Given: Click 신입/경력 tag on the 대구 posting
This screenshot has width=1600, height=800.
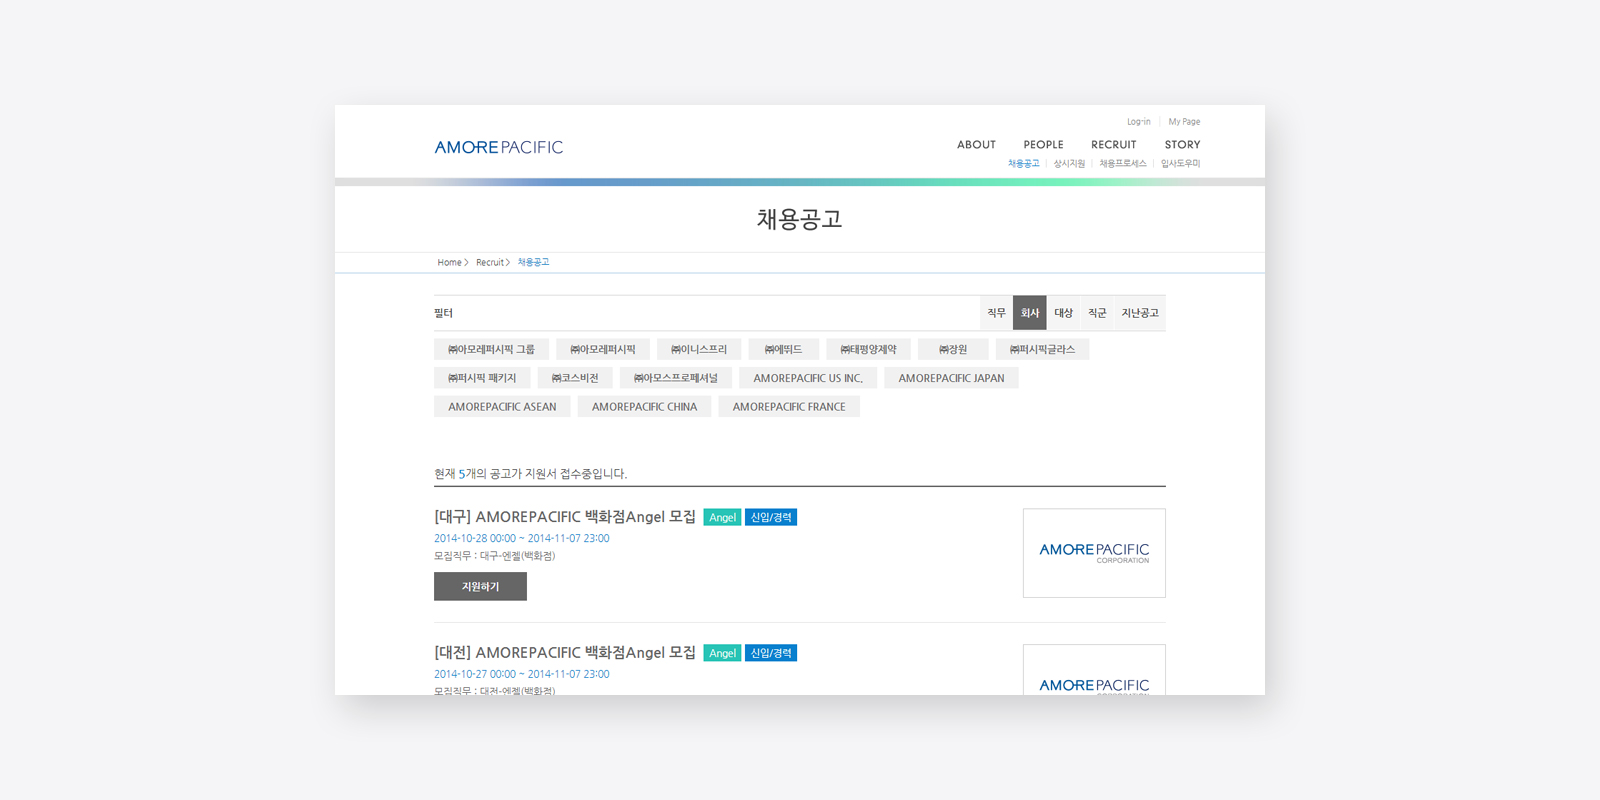Looking at the screenshot, I should [771, 517].
